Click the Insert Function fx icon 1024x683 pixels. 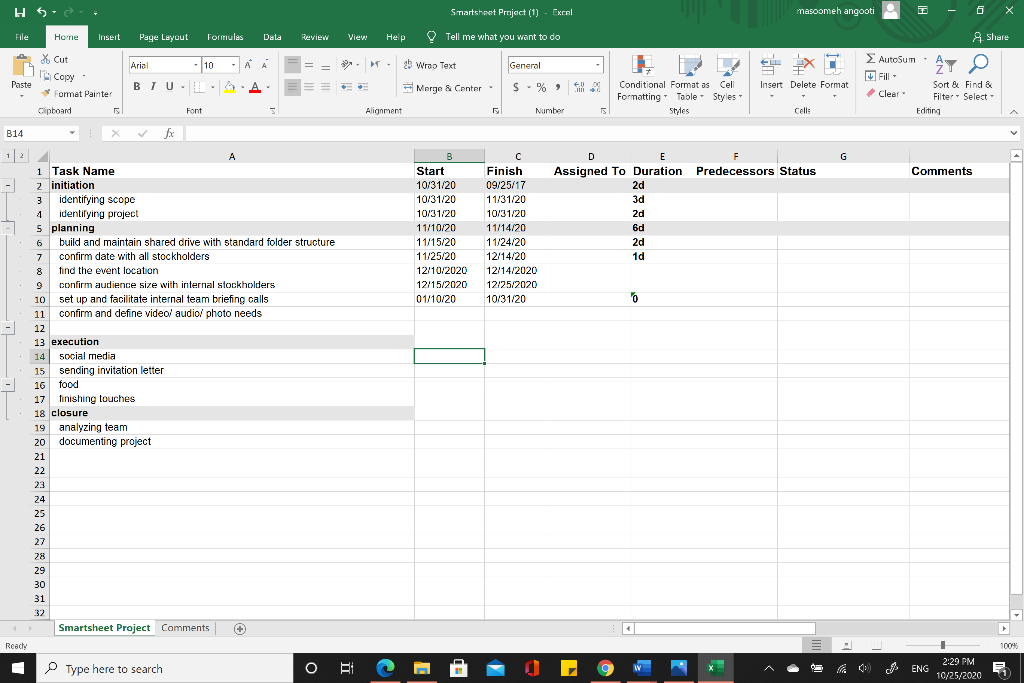(170, 133)
